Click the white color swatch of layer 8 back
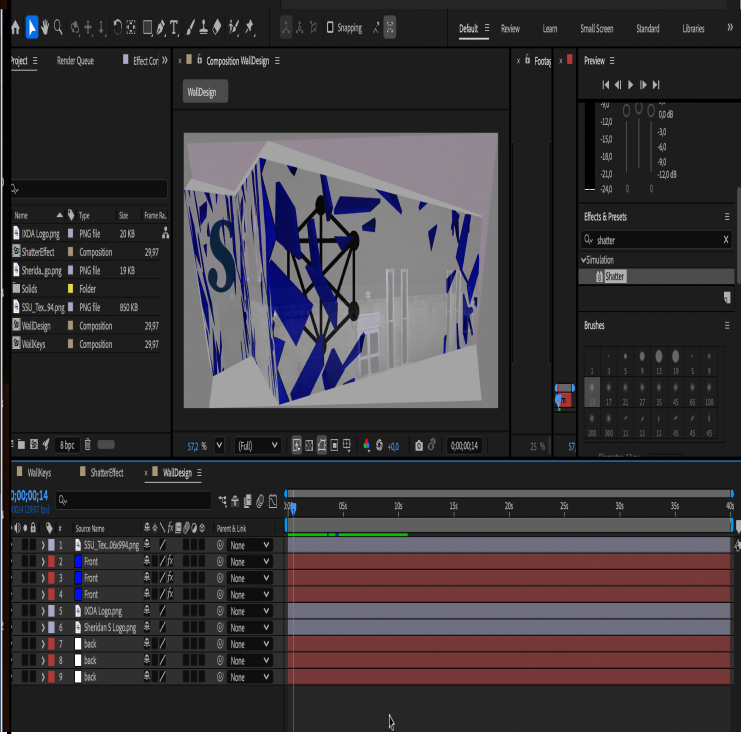The image size is (741, 734). pos(78,661)
